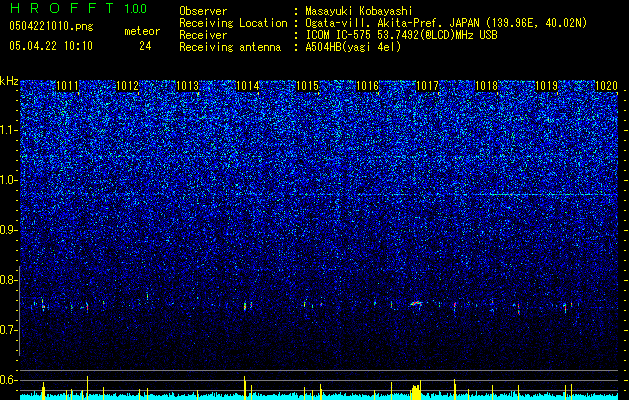Click the yellow power burst below 1017
This screenshot has height=400, width=629.
coord(417,392)
